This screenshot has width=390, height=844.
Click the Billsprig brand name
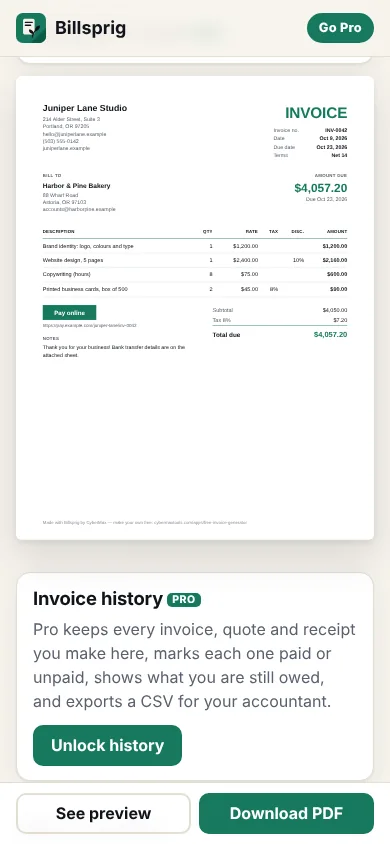click(x=90, y=28)
